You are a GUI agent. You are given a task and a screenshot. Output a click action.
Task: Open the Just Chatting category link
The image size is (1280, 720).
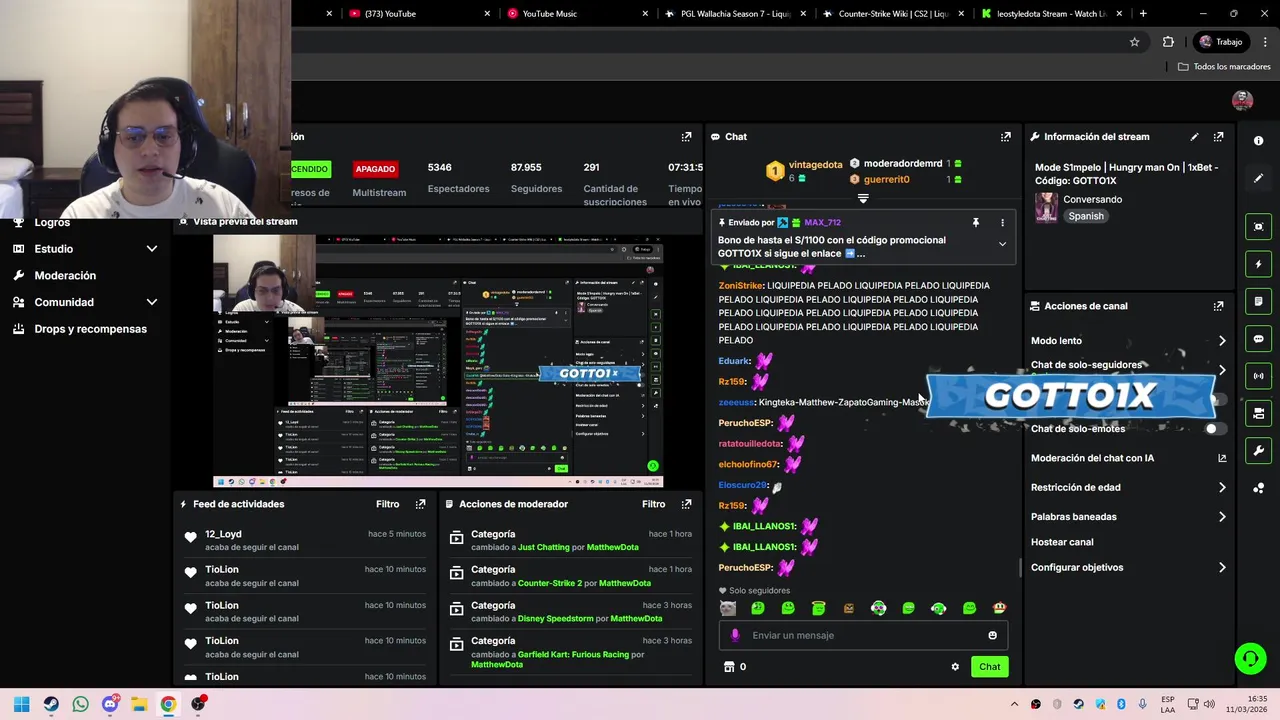(544, 548)
